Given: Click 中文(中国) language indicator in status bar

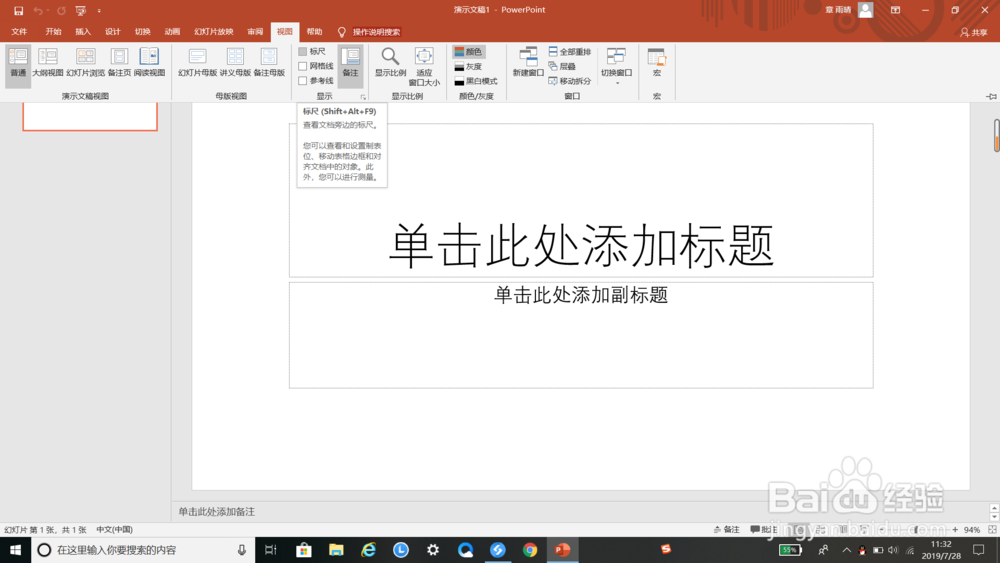Looking at the screenshot, I should coord(114,529).
